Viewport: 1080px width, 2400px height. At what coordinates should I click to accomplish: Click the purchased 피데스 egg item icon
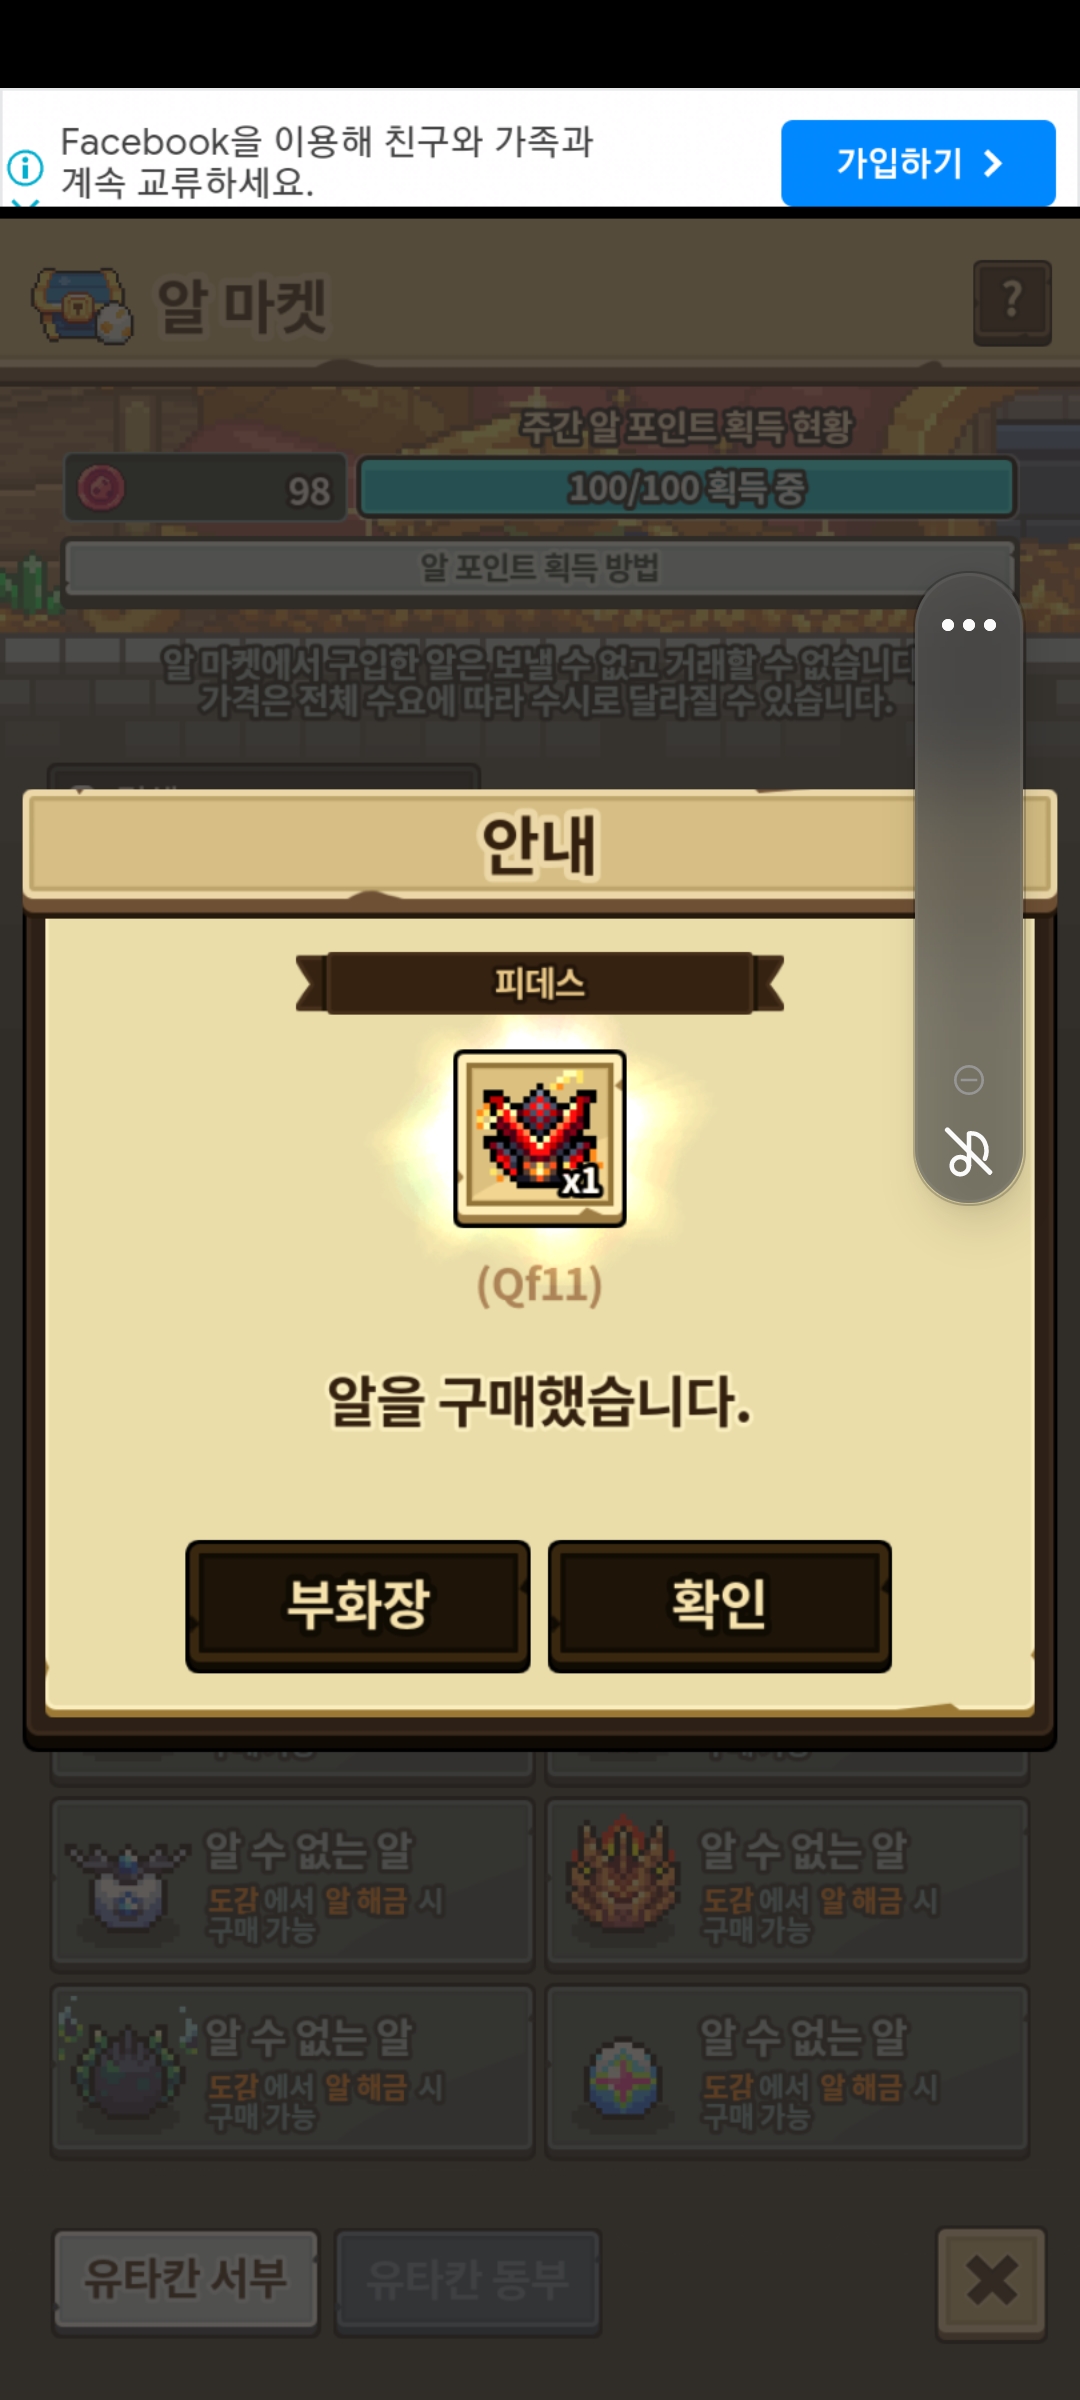pyautogui.click(x=540, y=1138)
